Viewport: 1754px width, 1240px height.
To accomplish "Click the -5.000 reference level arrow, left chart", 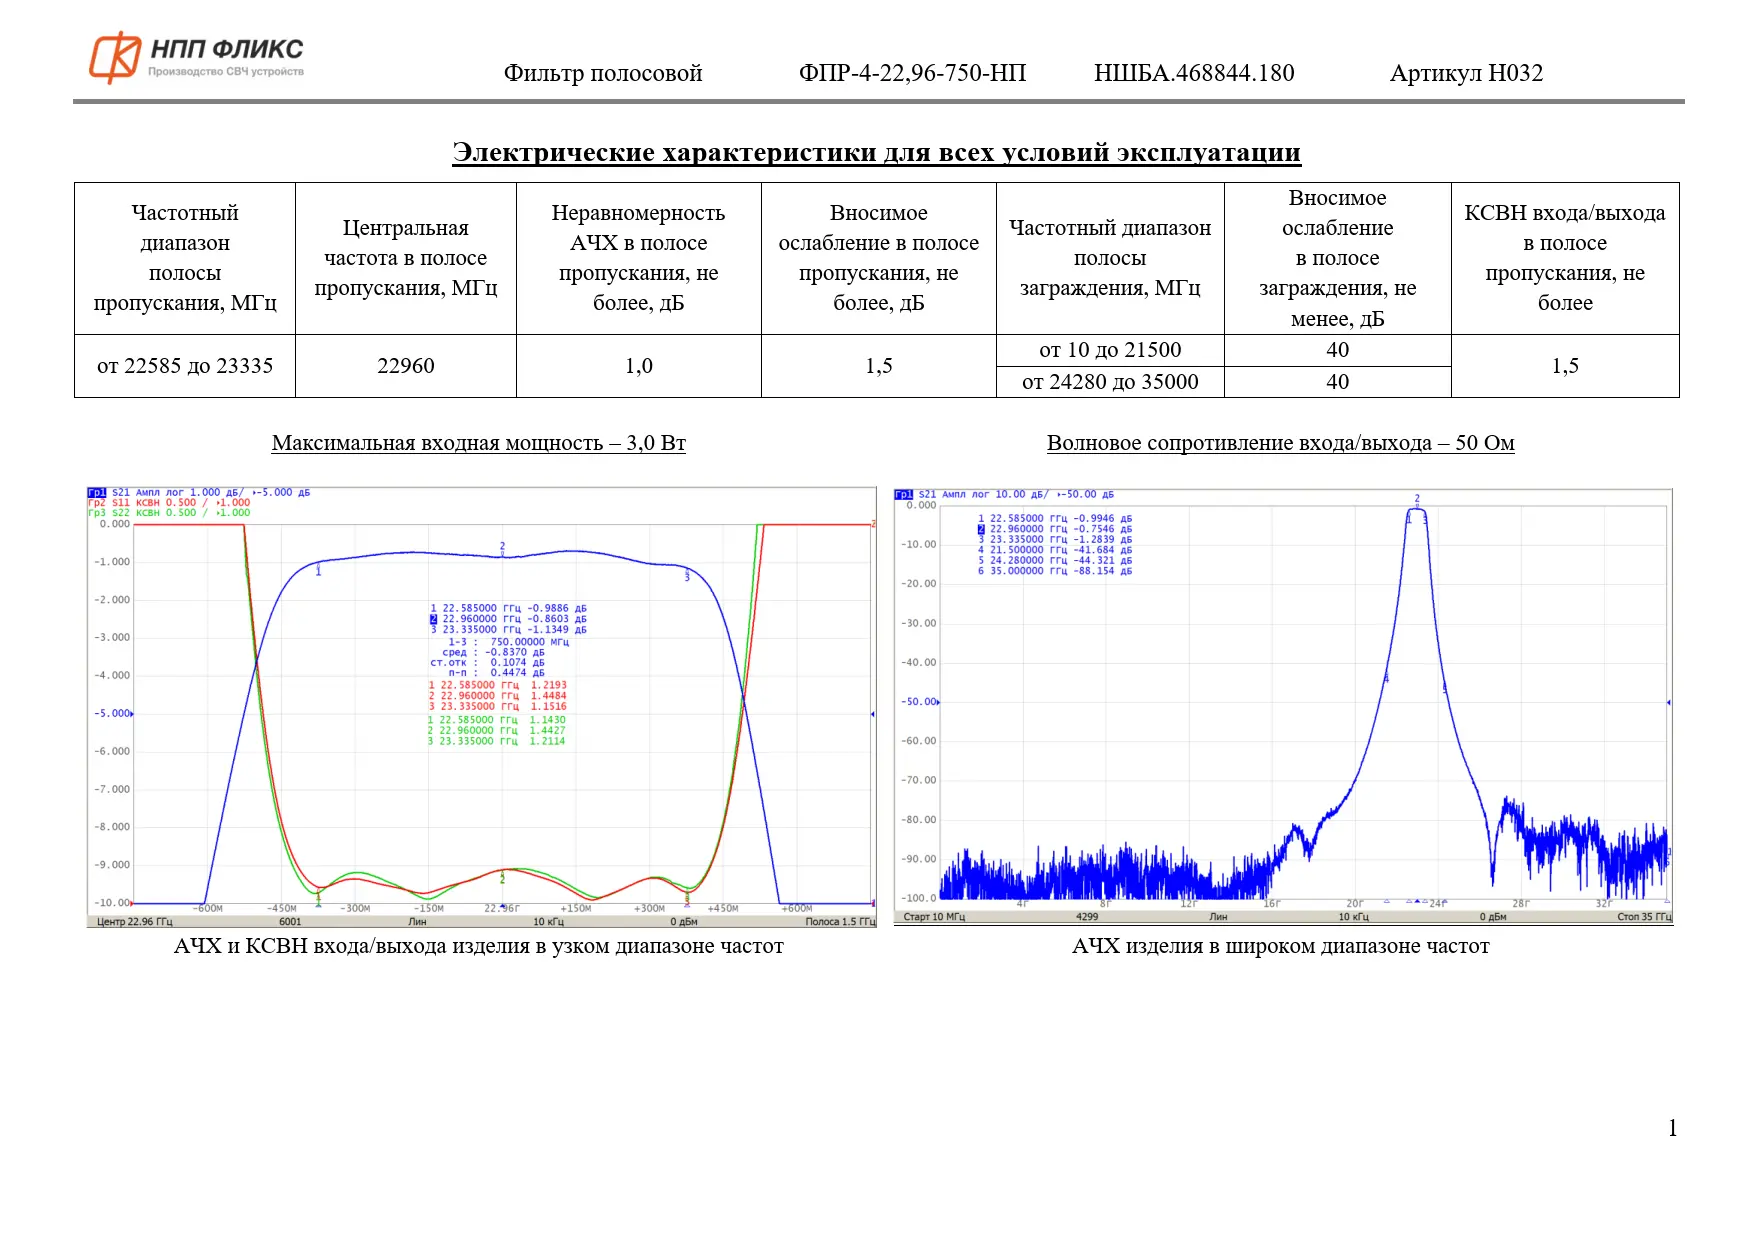I will pos(132,714).
